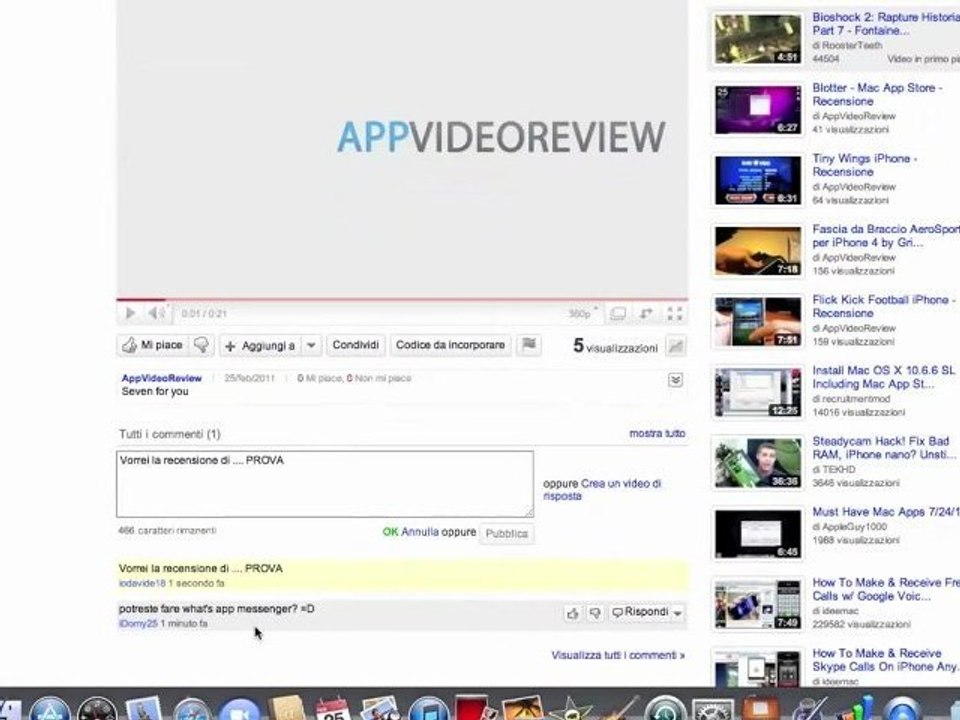Expand the video description chevron
Viewport: 960px width, 720px height.
click(x=675, y=380)
